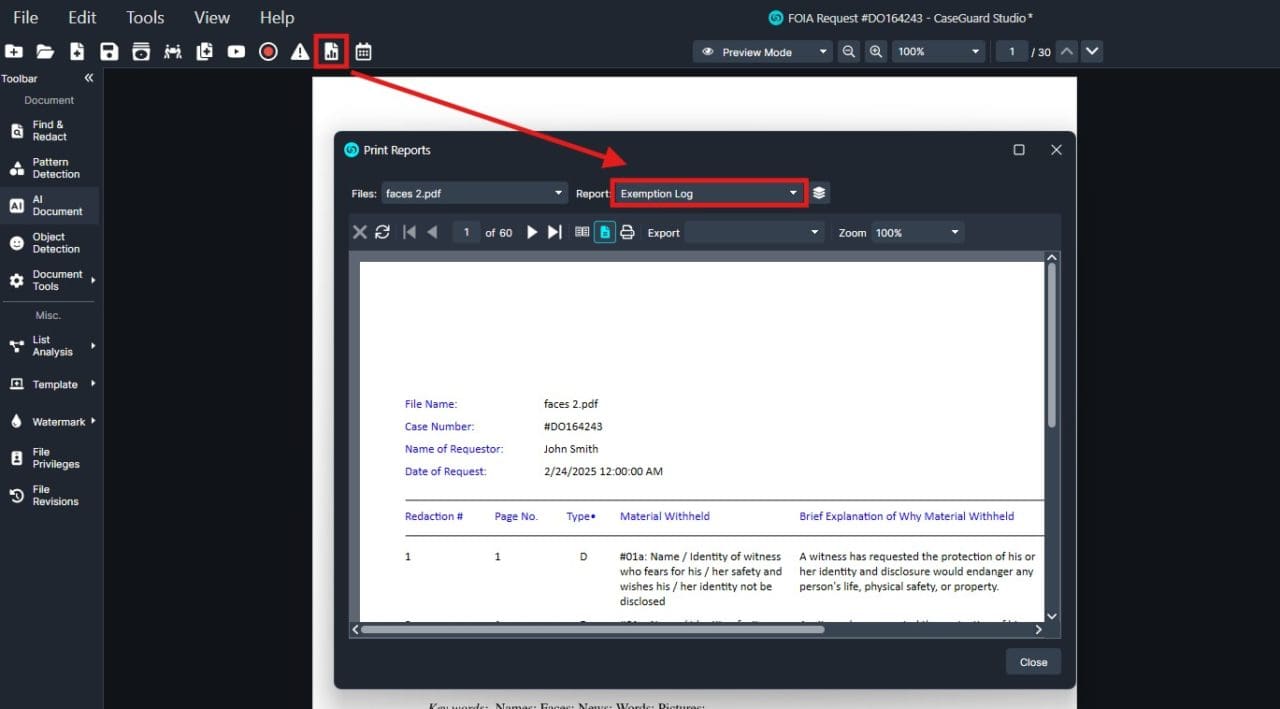Print the report using printer icon
Screen dimensions: 1280x709
coord(628,232)
